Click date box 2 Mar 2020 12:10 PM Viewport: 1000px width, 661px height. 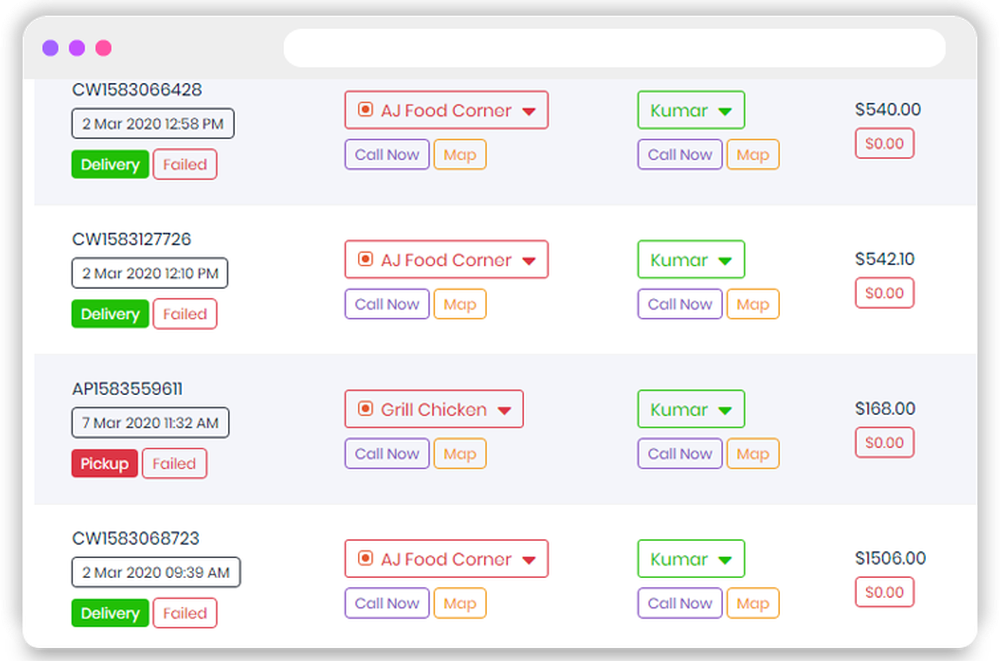pos(150,273)
